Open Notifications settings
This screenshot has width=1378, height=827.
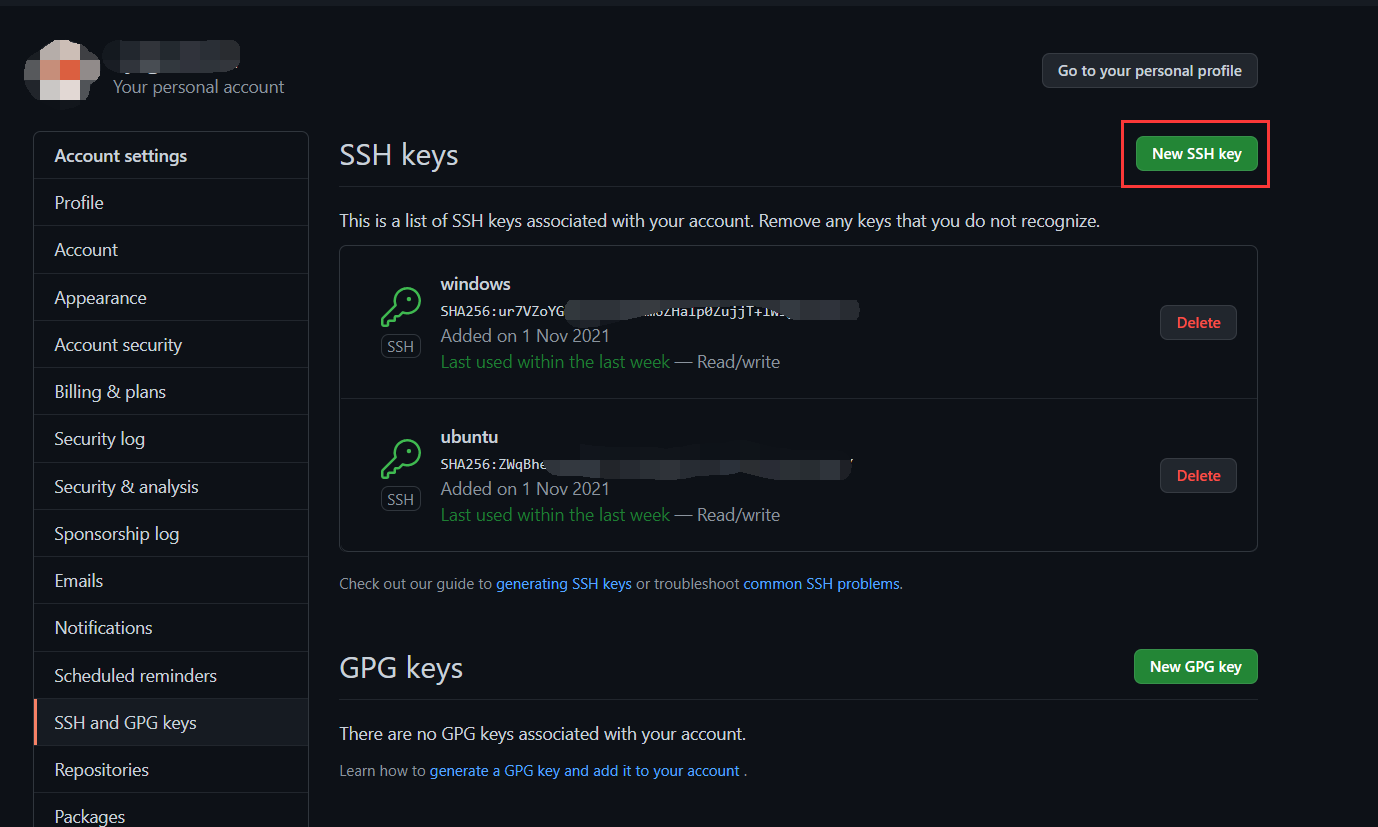(x=103, y=627)
